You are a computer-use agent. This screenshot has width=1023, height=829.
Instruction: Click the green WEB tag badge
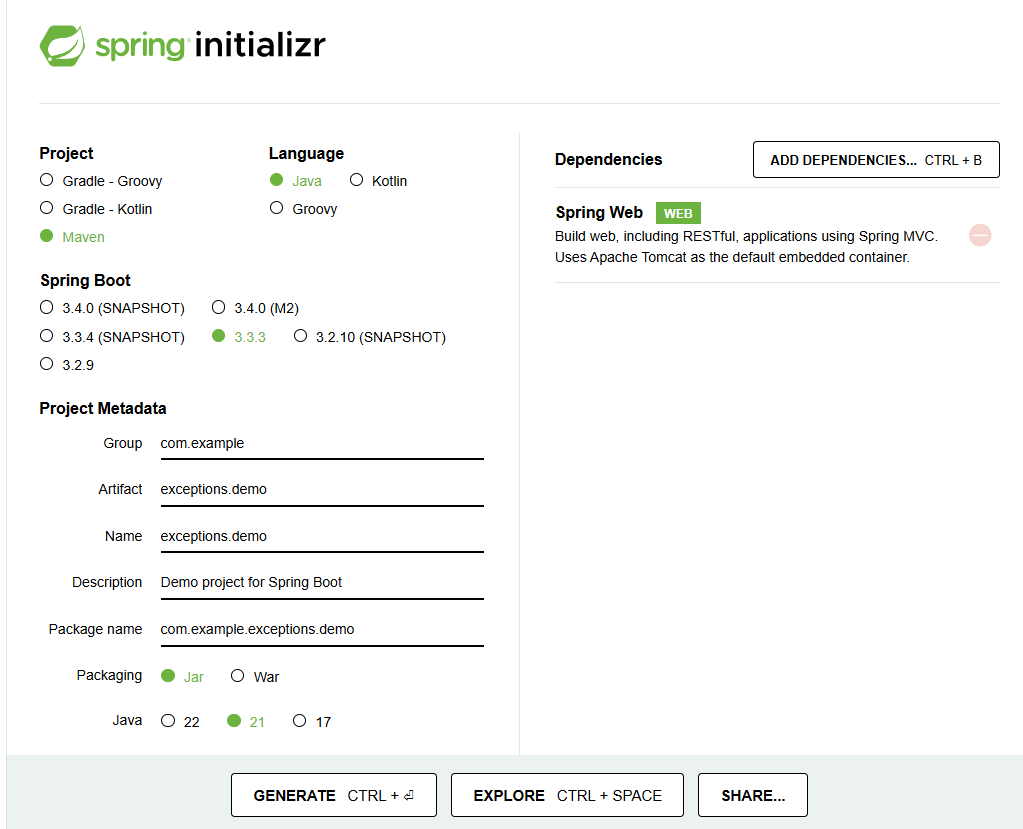[x=678, y=213]
